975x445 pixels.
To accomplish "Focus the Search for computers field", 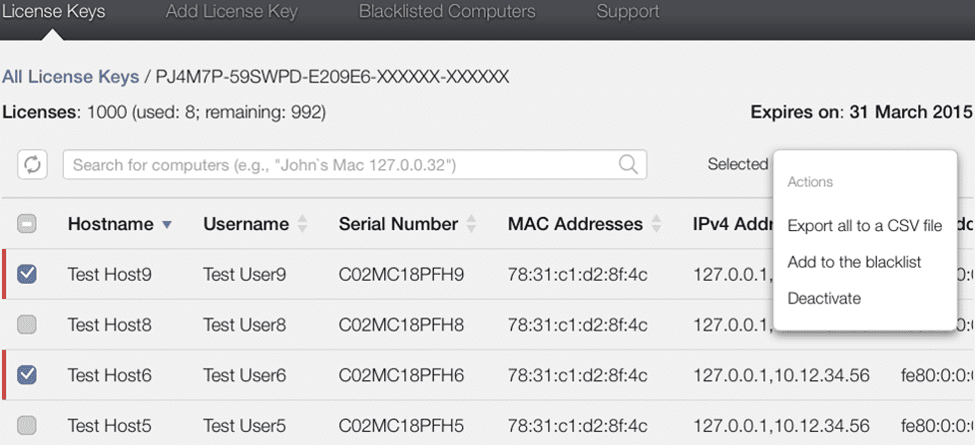I will (x=355, y=165).
